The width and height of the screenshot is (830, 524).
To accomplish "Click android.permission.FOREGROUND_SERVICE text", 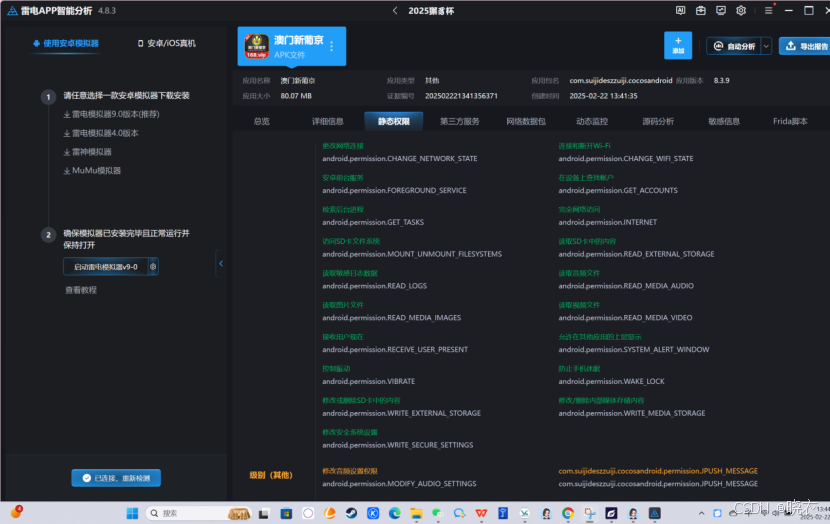I will (394, 190).
